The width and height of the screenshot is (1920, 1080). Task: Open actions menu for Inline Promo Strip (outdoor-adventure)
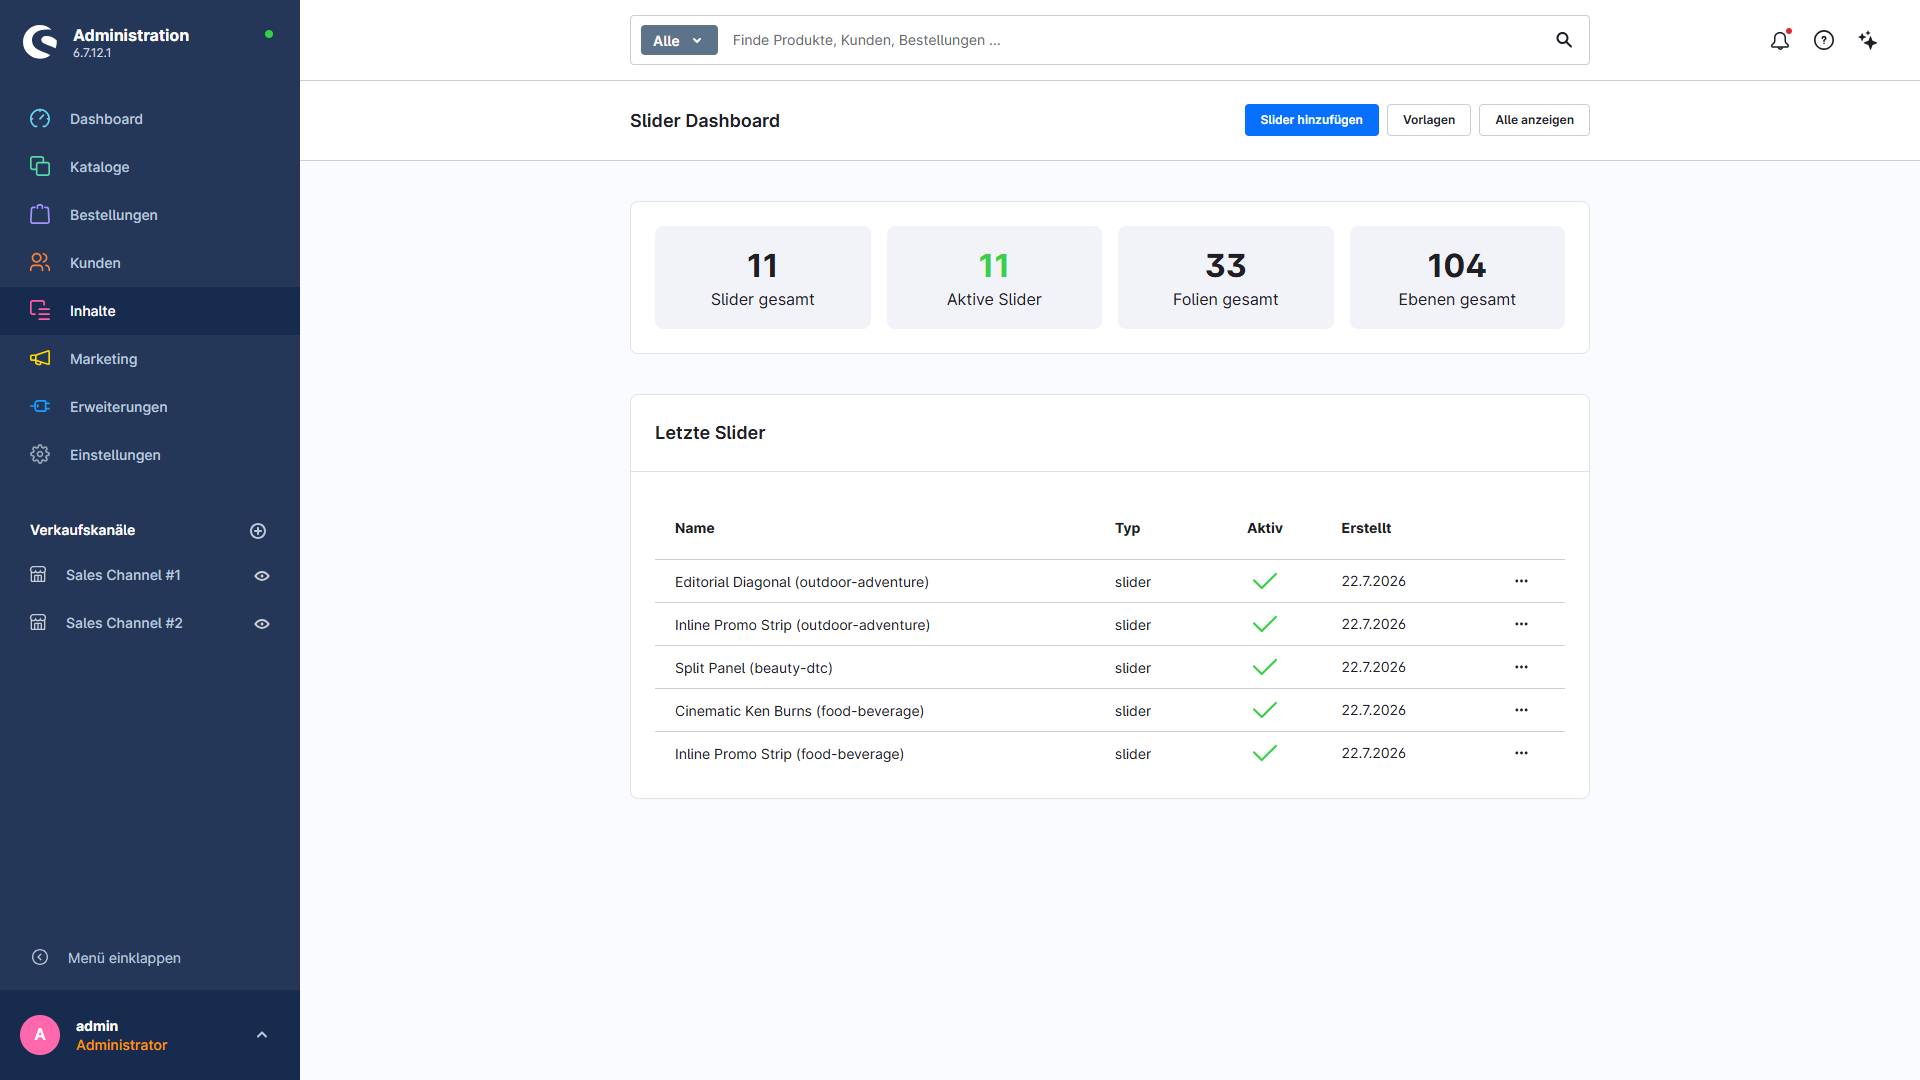pyautogui.click(x=1521, y=624)
